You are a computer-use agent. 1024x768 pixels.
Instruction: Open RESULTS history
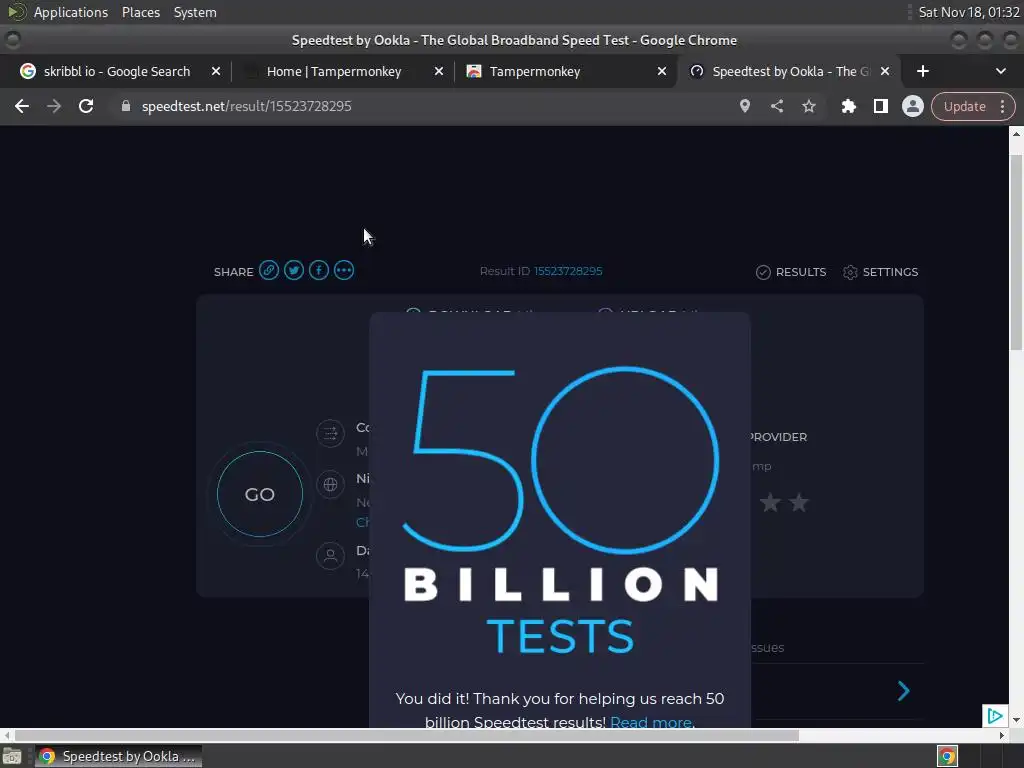791,272
